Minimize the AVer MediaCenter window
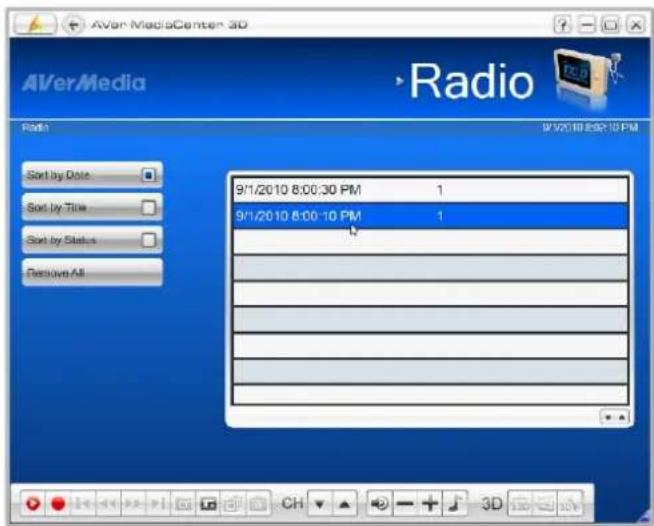Screen dimensions: 654x526 point(586,25)
